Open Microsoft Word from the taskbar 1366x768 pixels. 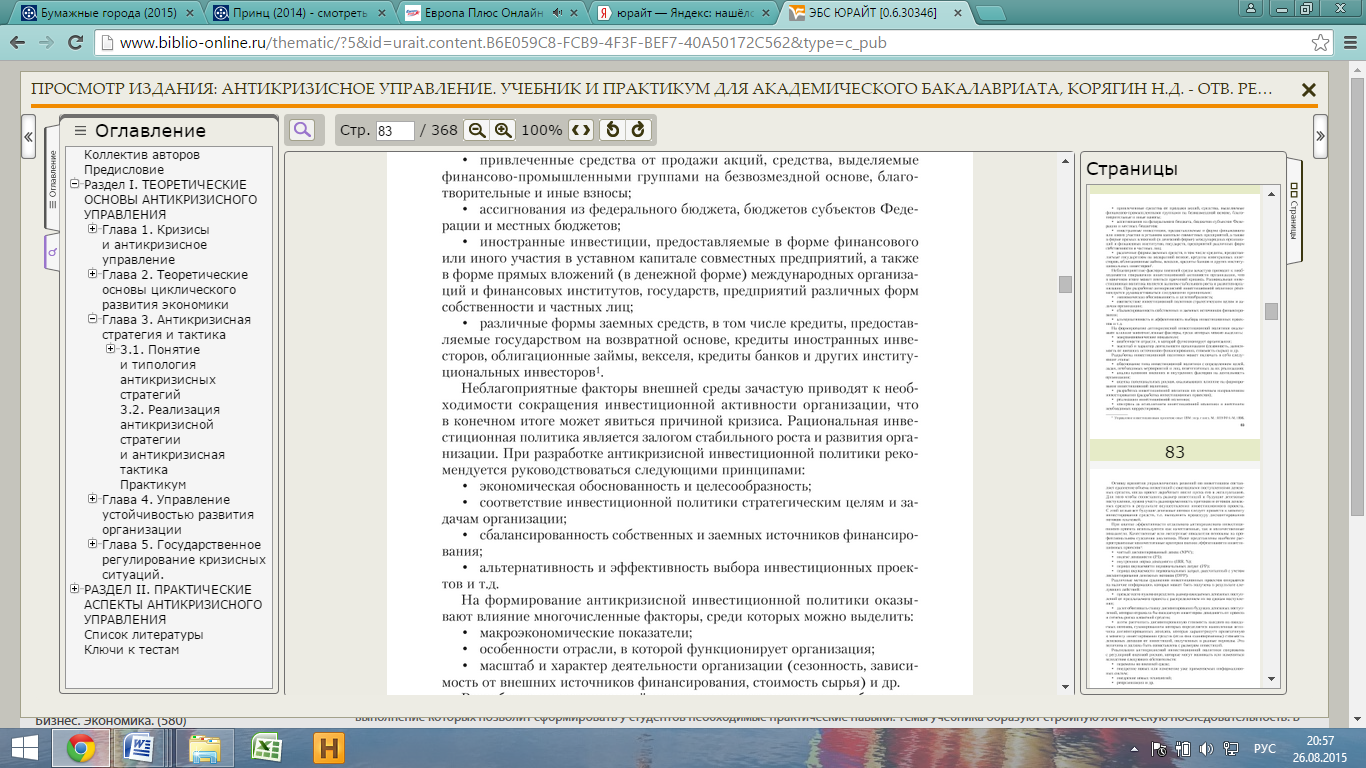click(137, 748)
